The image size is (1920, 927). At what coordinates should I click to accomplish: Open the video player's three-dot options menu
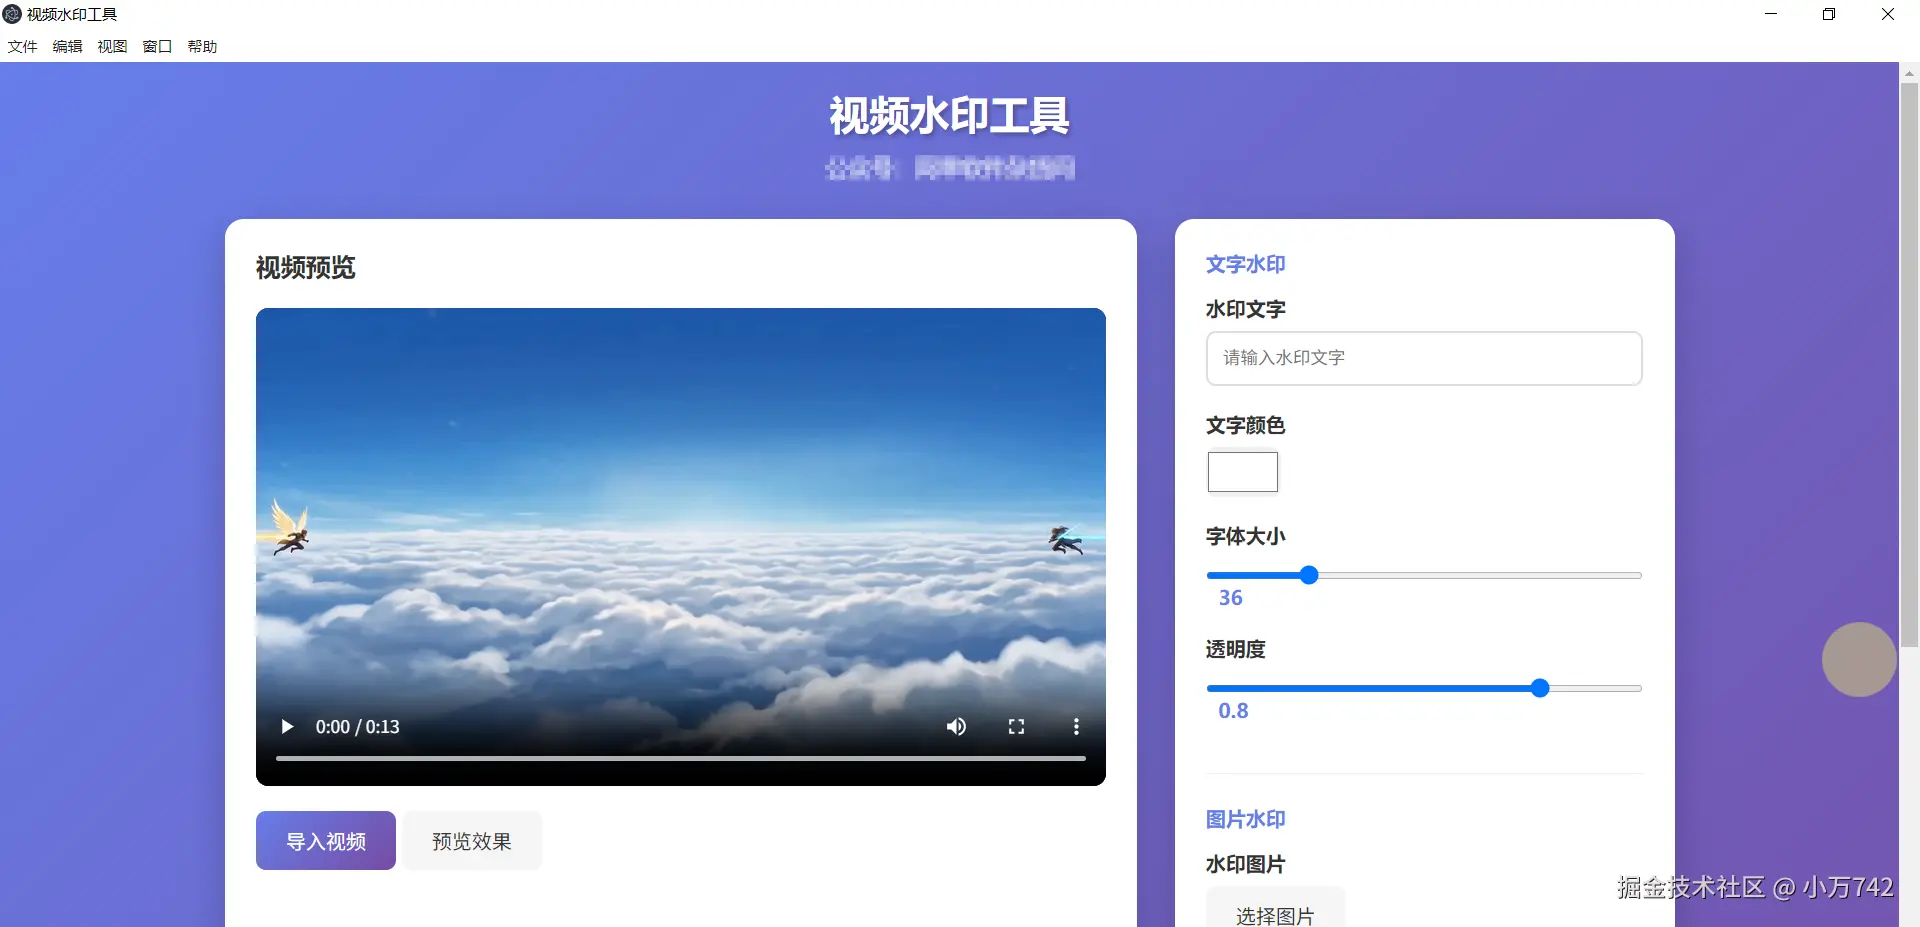[x=1076, y=727]
